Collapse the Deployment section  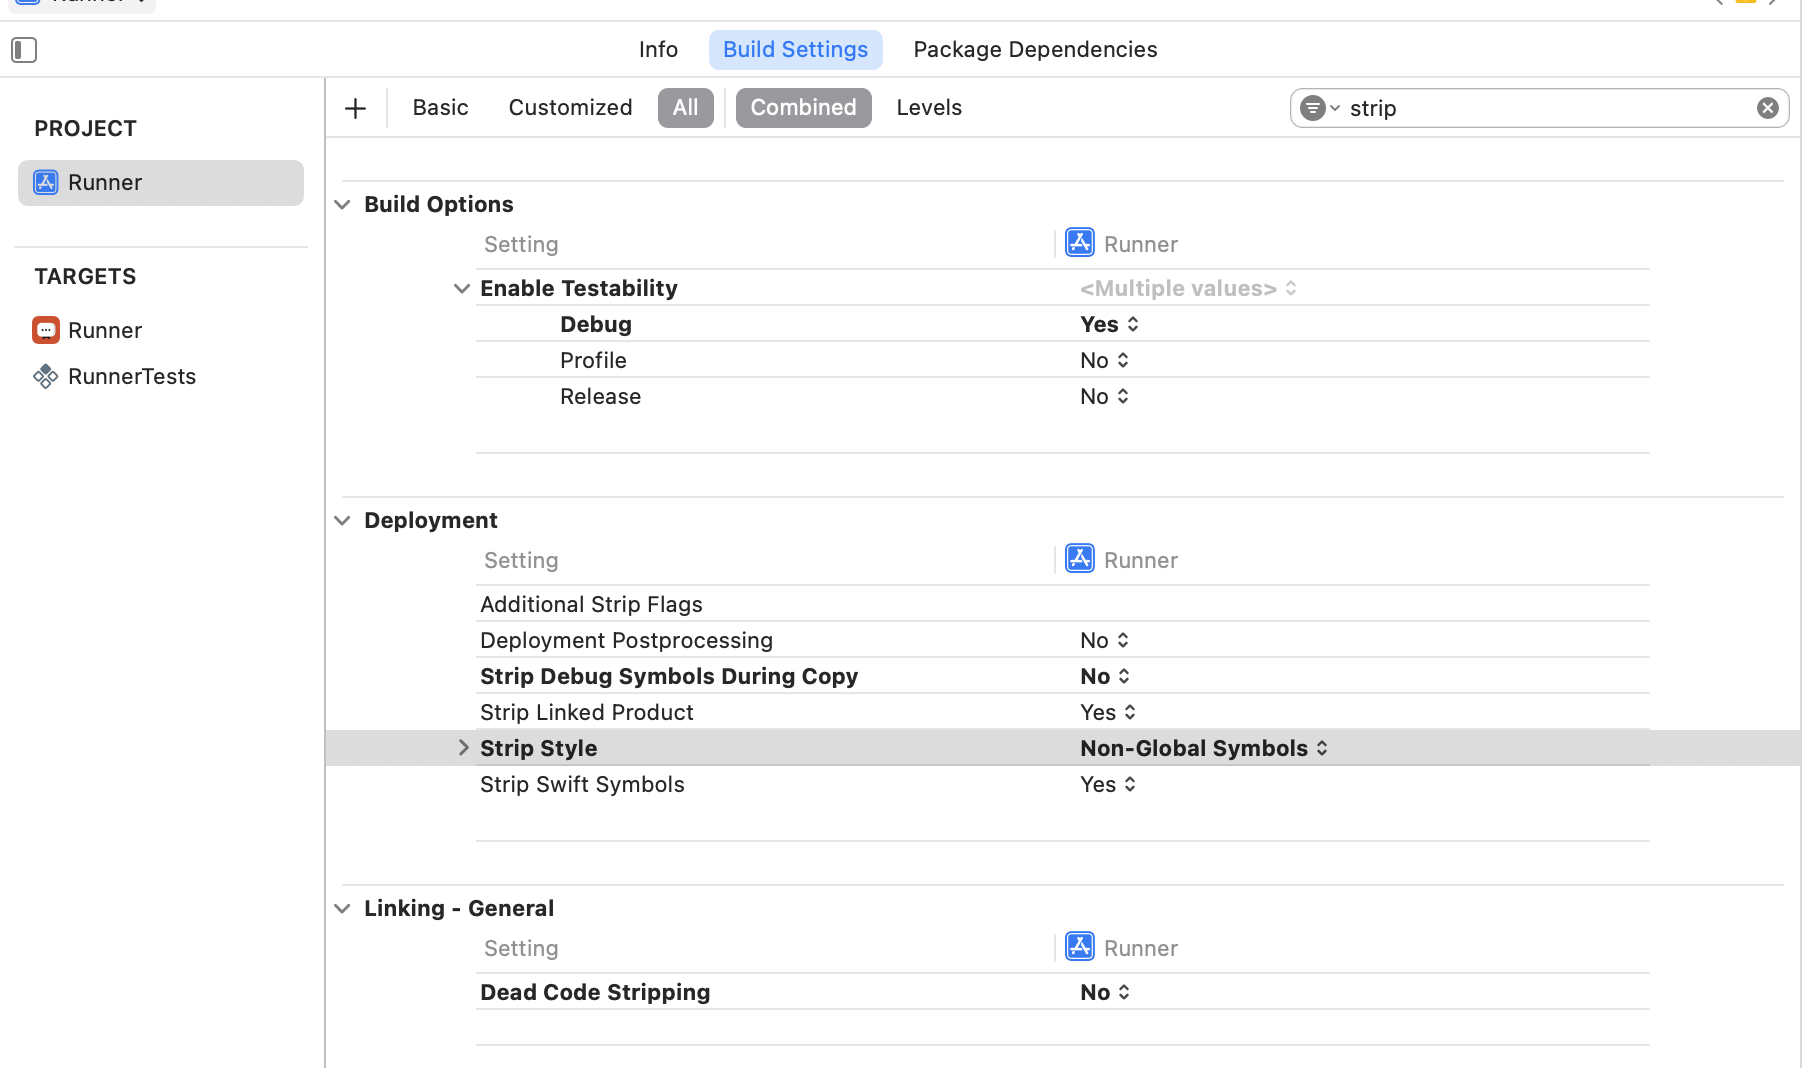coord(342,521)
